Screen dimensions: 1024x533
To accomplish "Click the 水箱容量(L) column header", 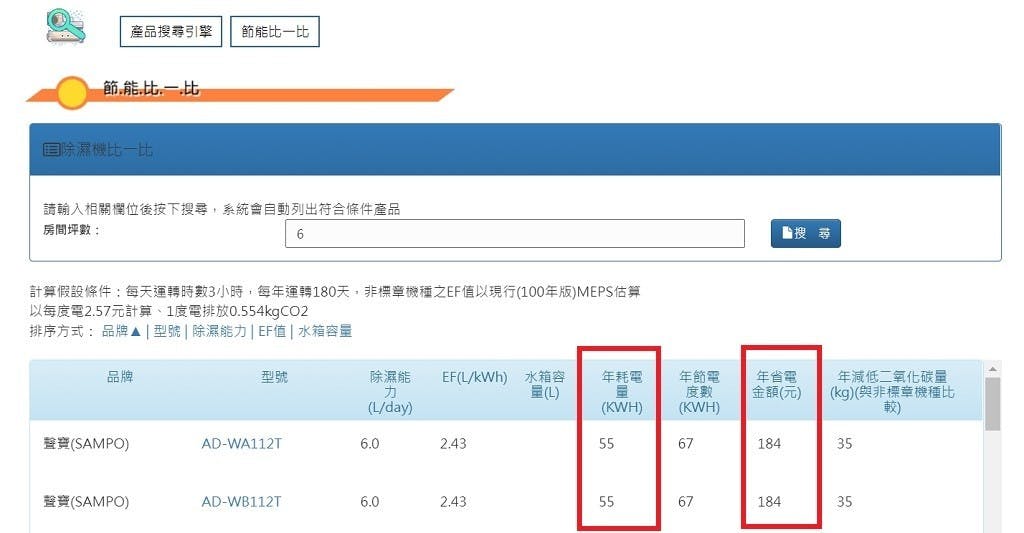I will coord(545,385).
